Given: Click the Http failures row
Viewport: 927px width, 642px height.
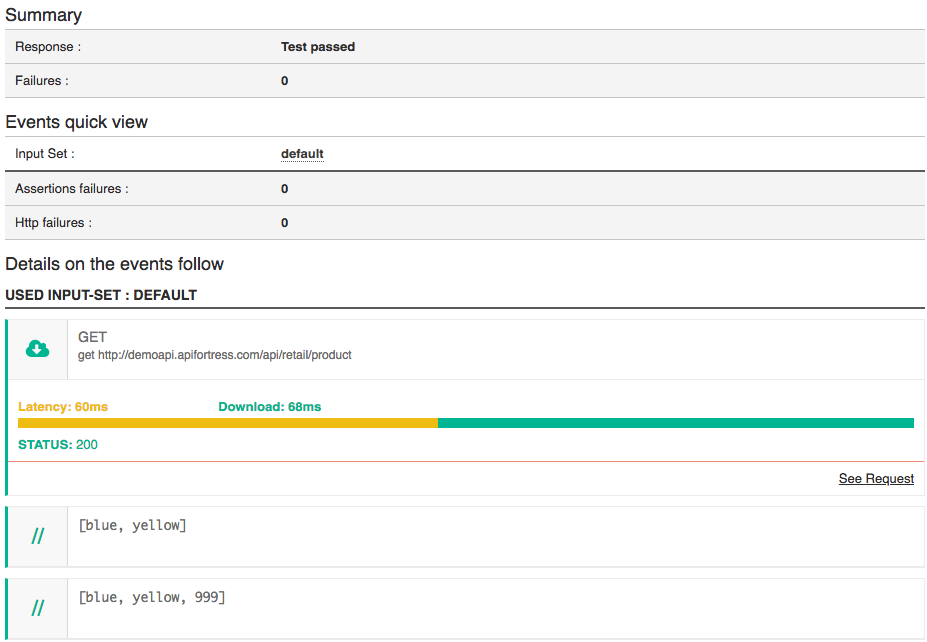Looking at the screenshot, I should 53,223.
